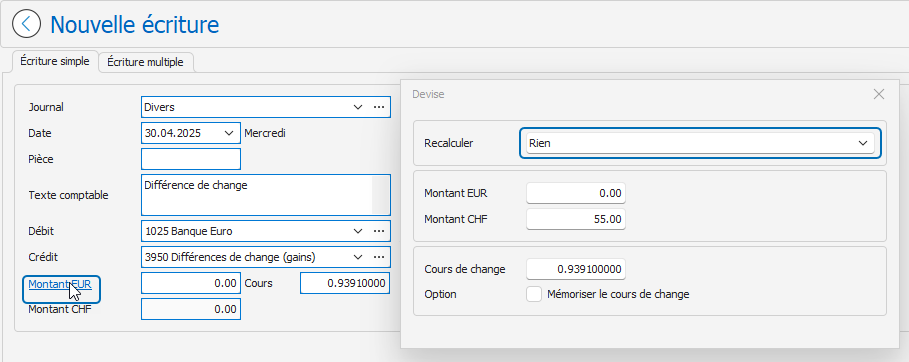Screen dimensions: 909x362
Task: Click the Texte comptable text area
Action: (x=266, y=195)
